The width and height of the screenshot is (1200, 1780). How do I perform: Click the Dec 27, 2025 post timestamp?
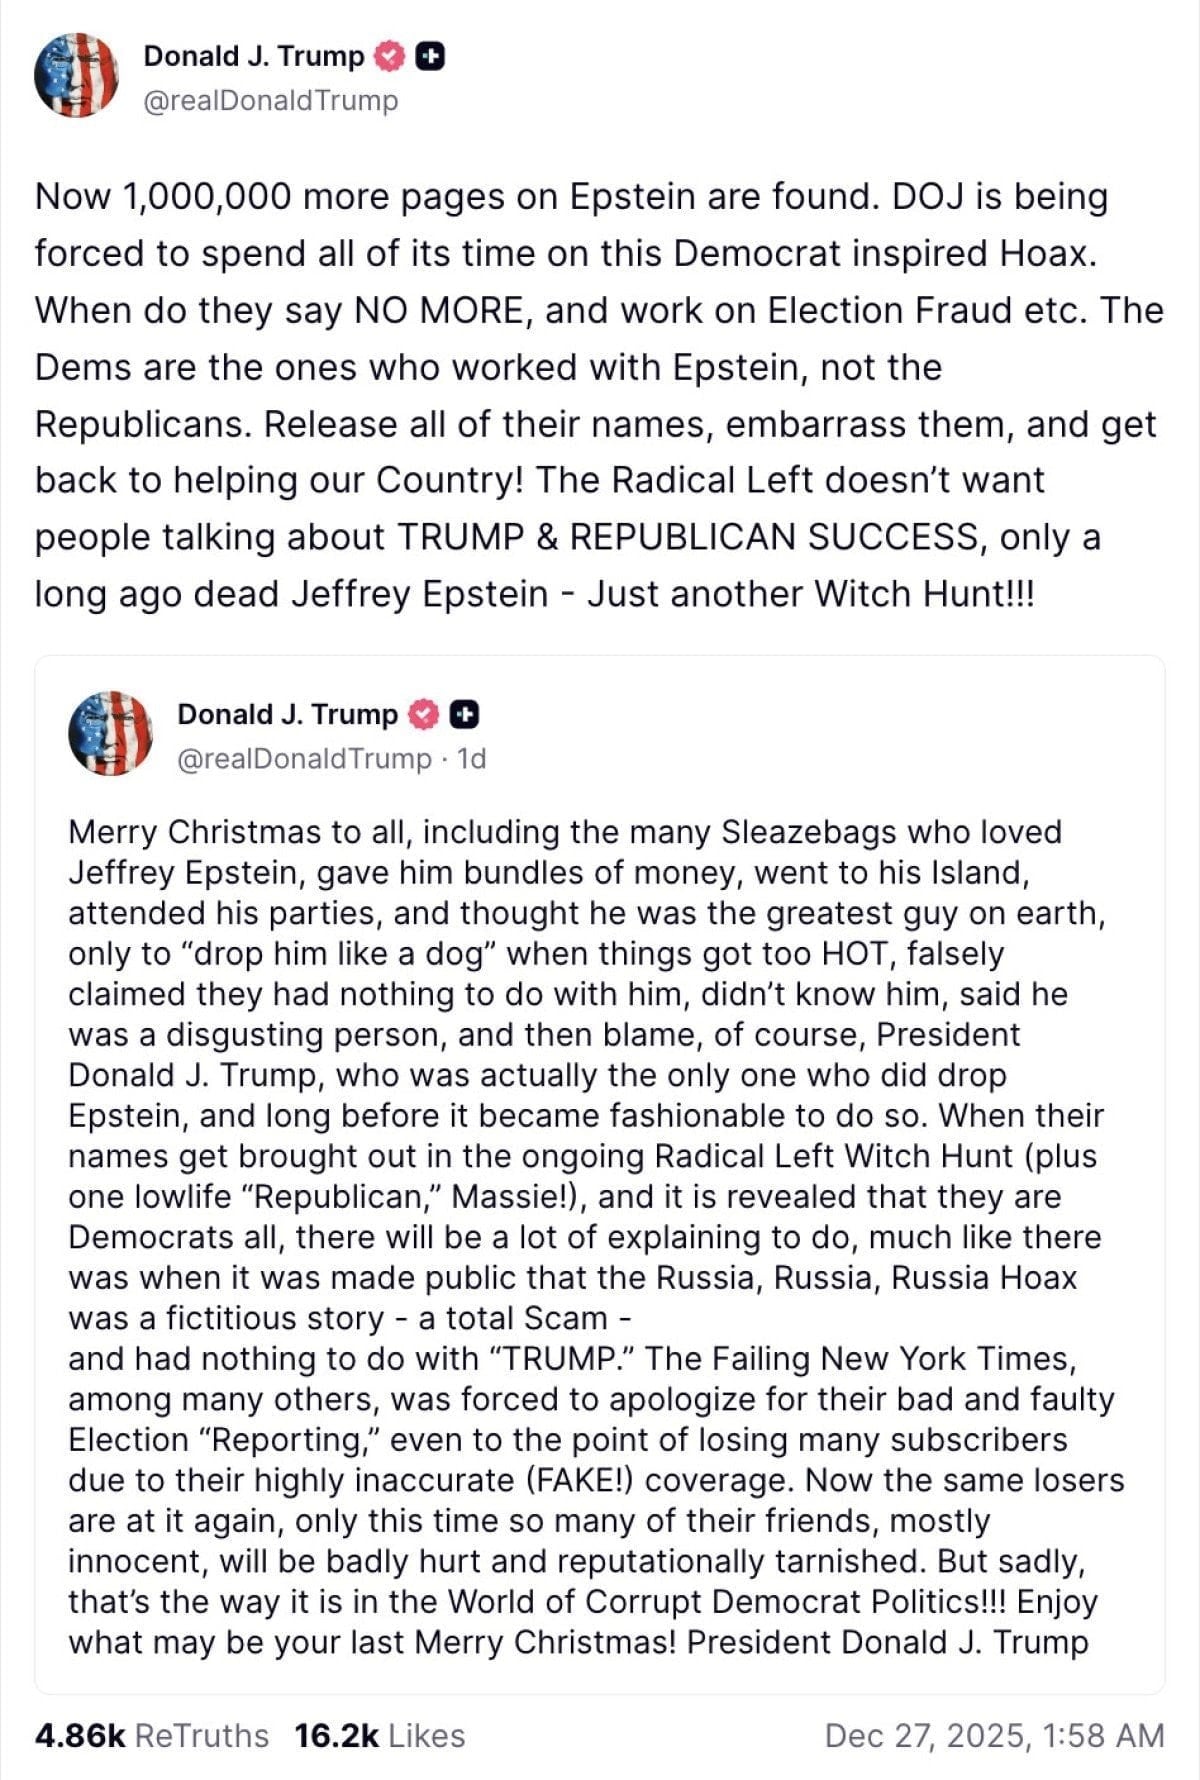[x=994, y=1735]
